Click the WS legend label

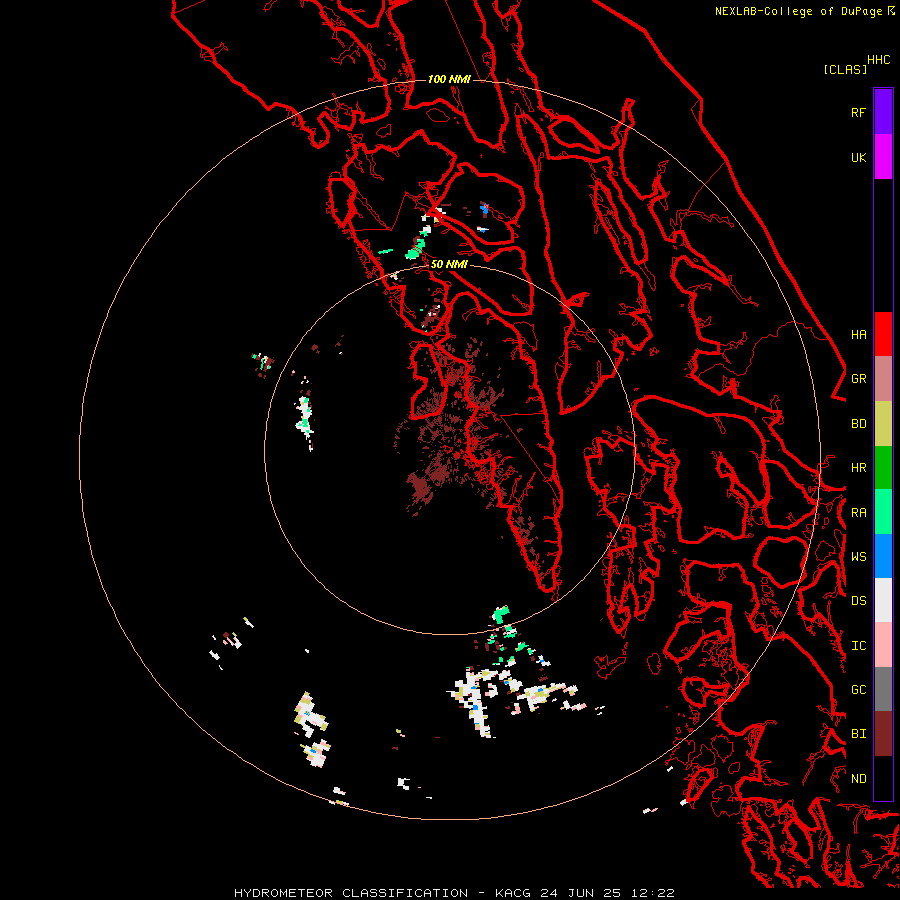[858, 556]
